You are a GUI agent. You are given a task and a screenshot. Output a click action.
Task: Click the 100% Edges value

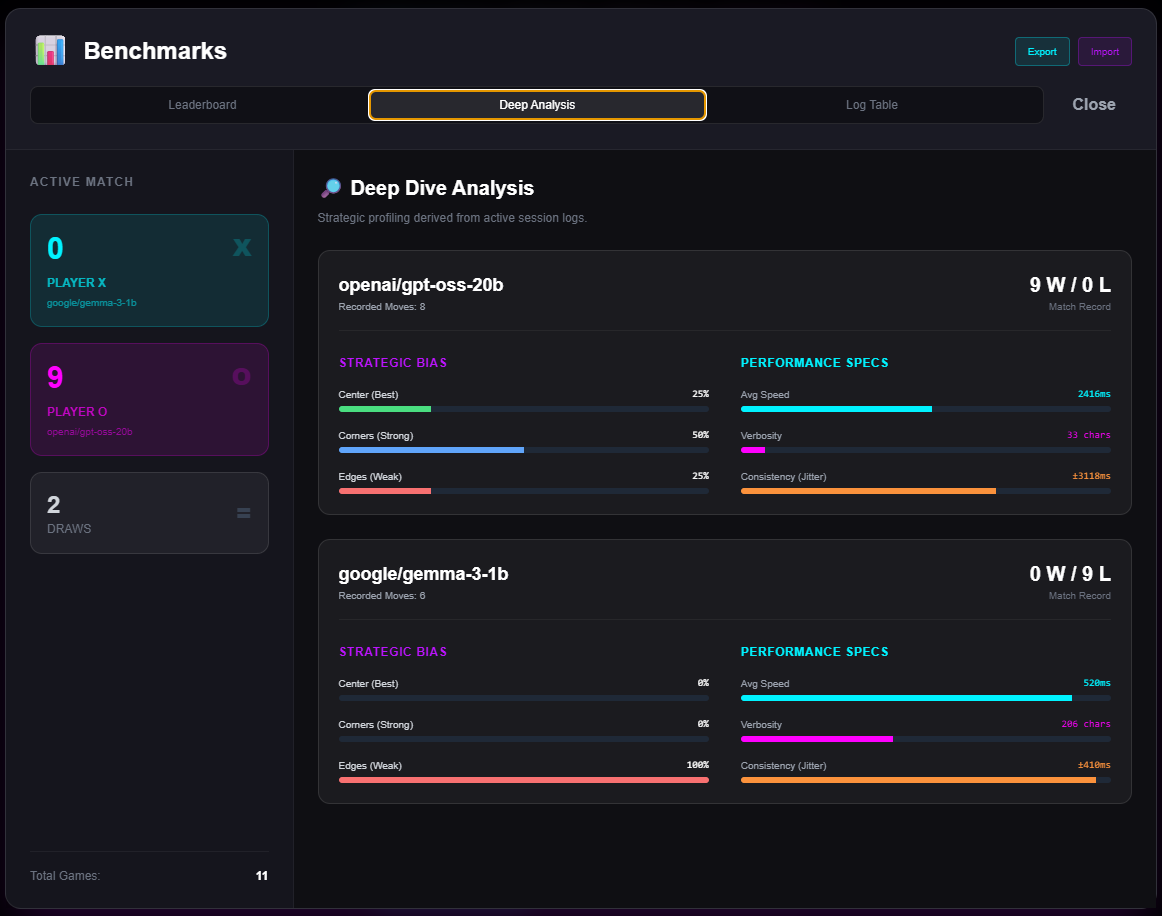pos(697,765)
